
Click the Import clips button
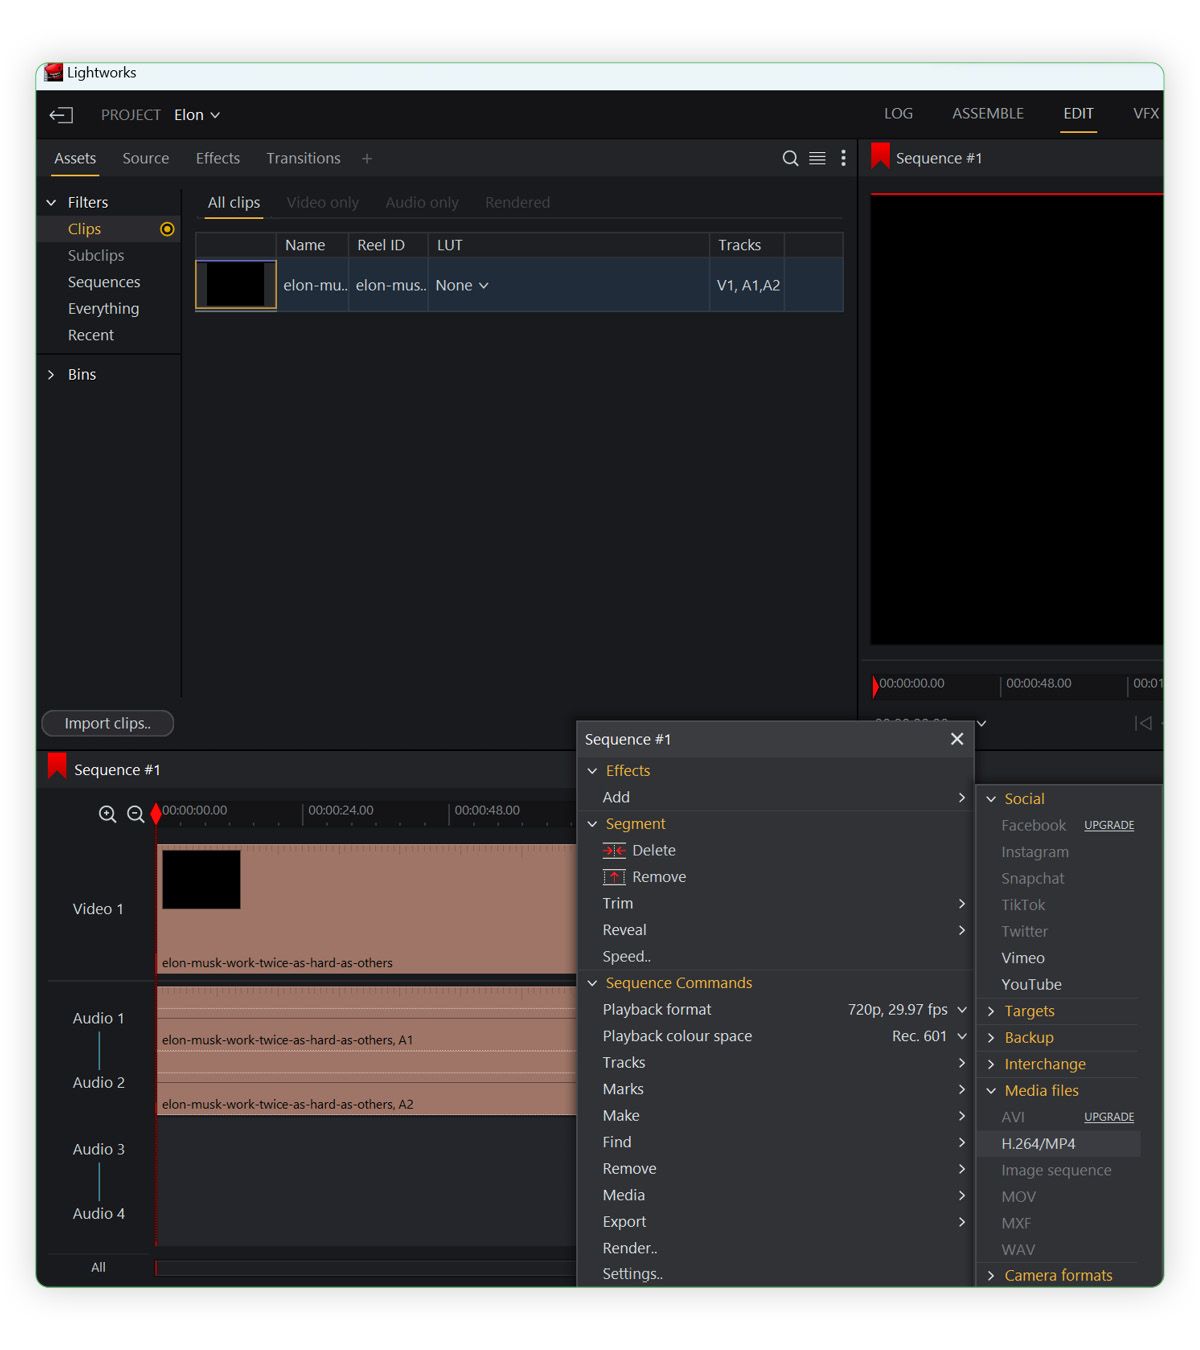pos(108,723)
